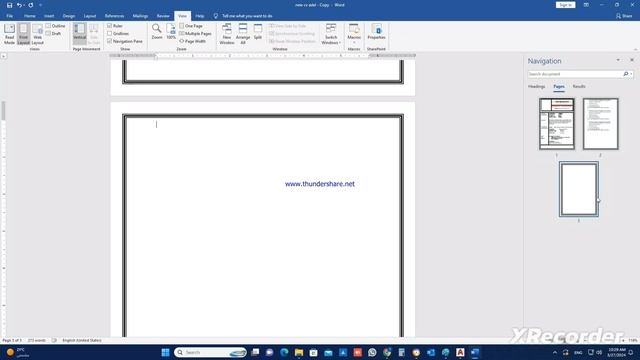Click the Macros button icon
This screenshot has height=360, width=640.
click(354, 29)
